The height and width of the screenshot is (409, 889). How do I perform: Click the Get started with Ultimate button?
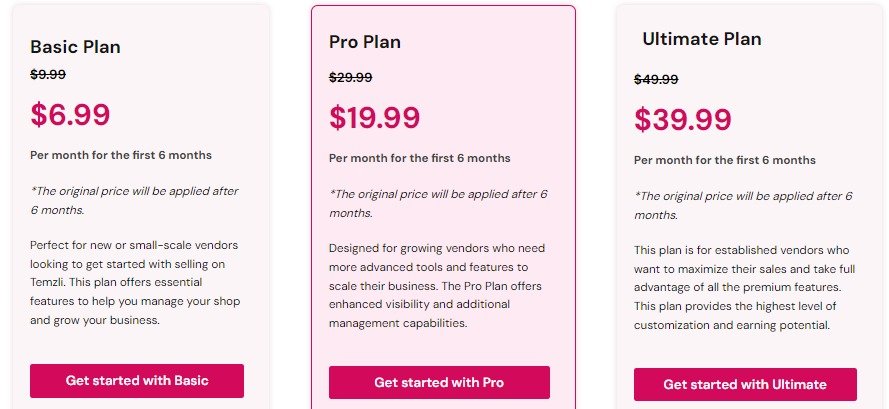tap(745, 385)
